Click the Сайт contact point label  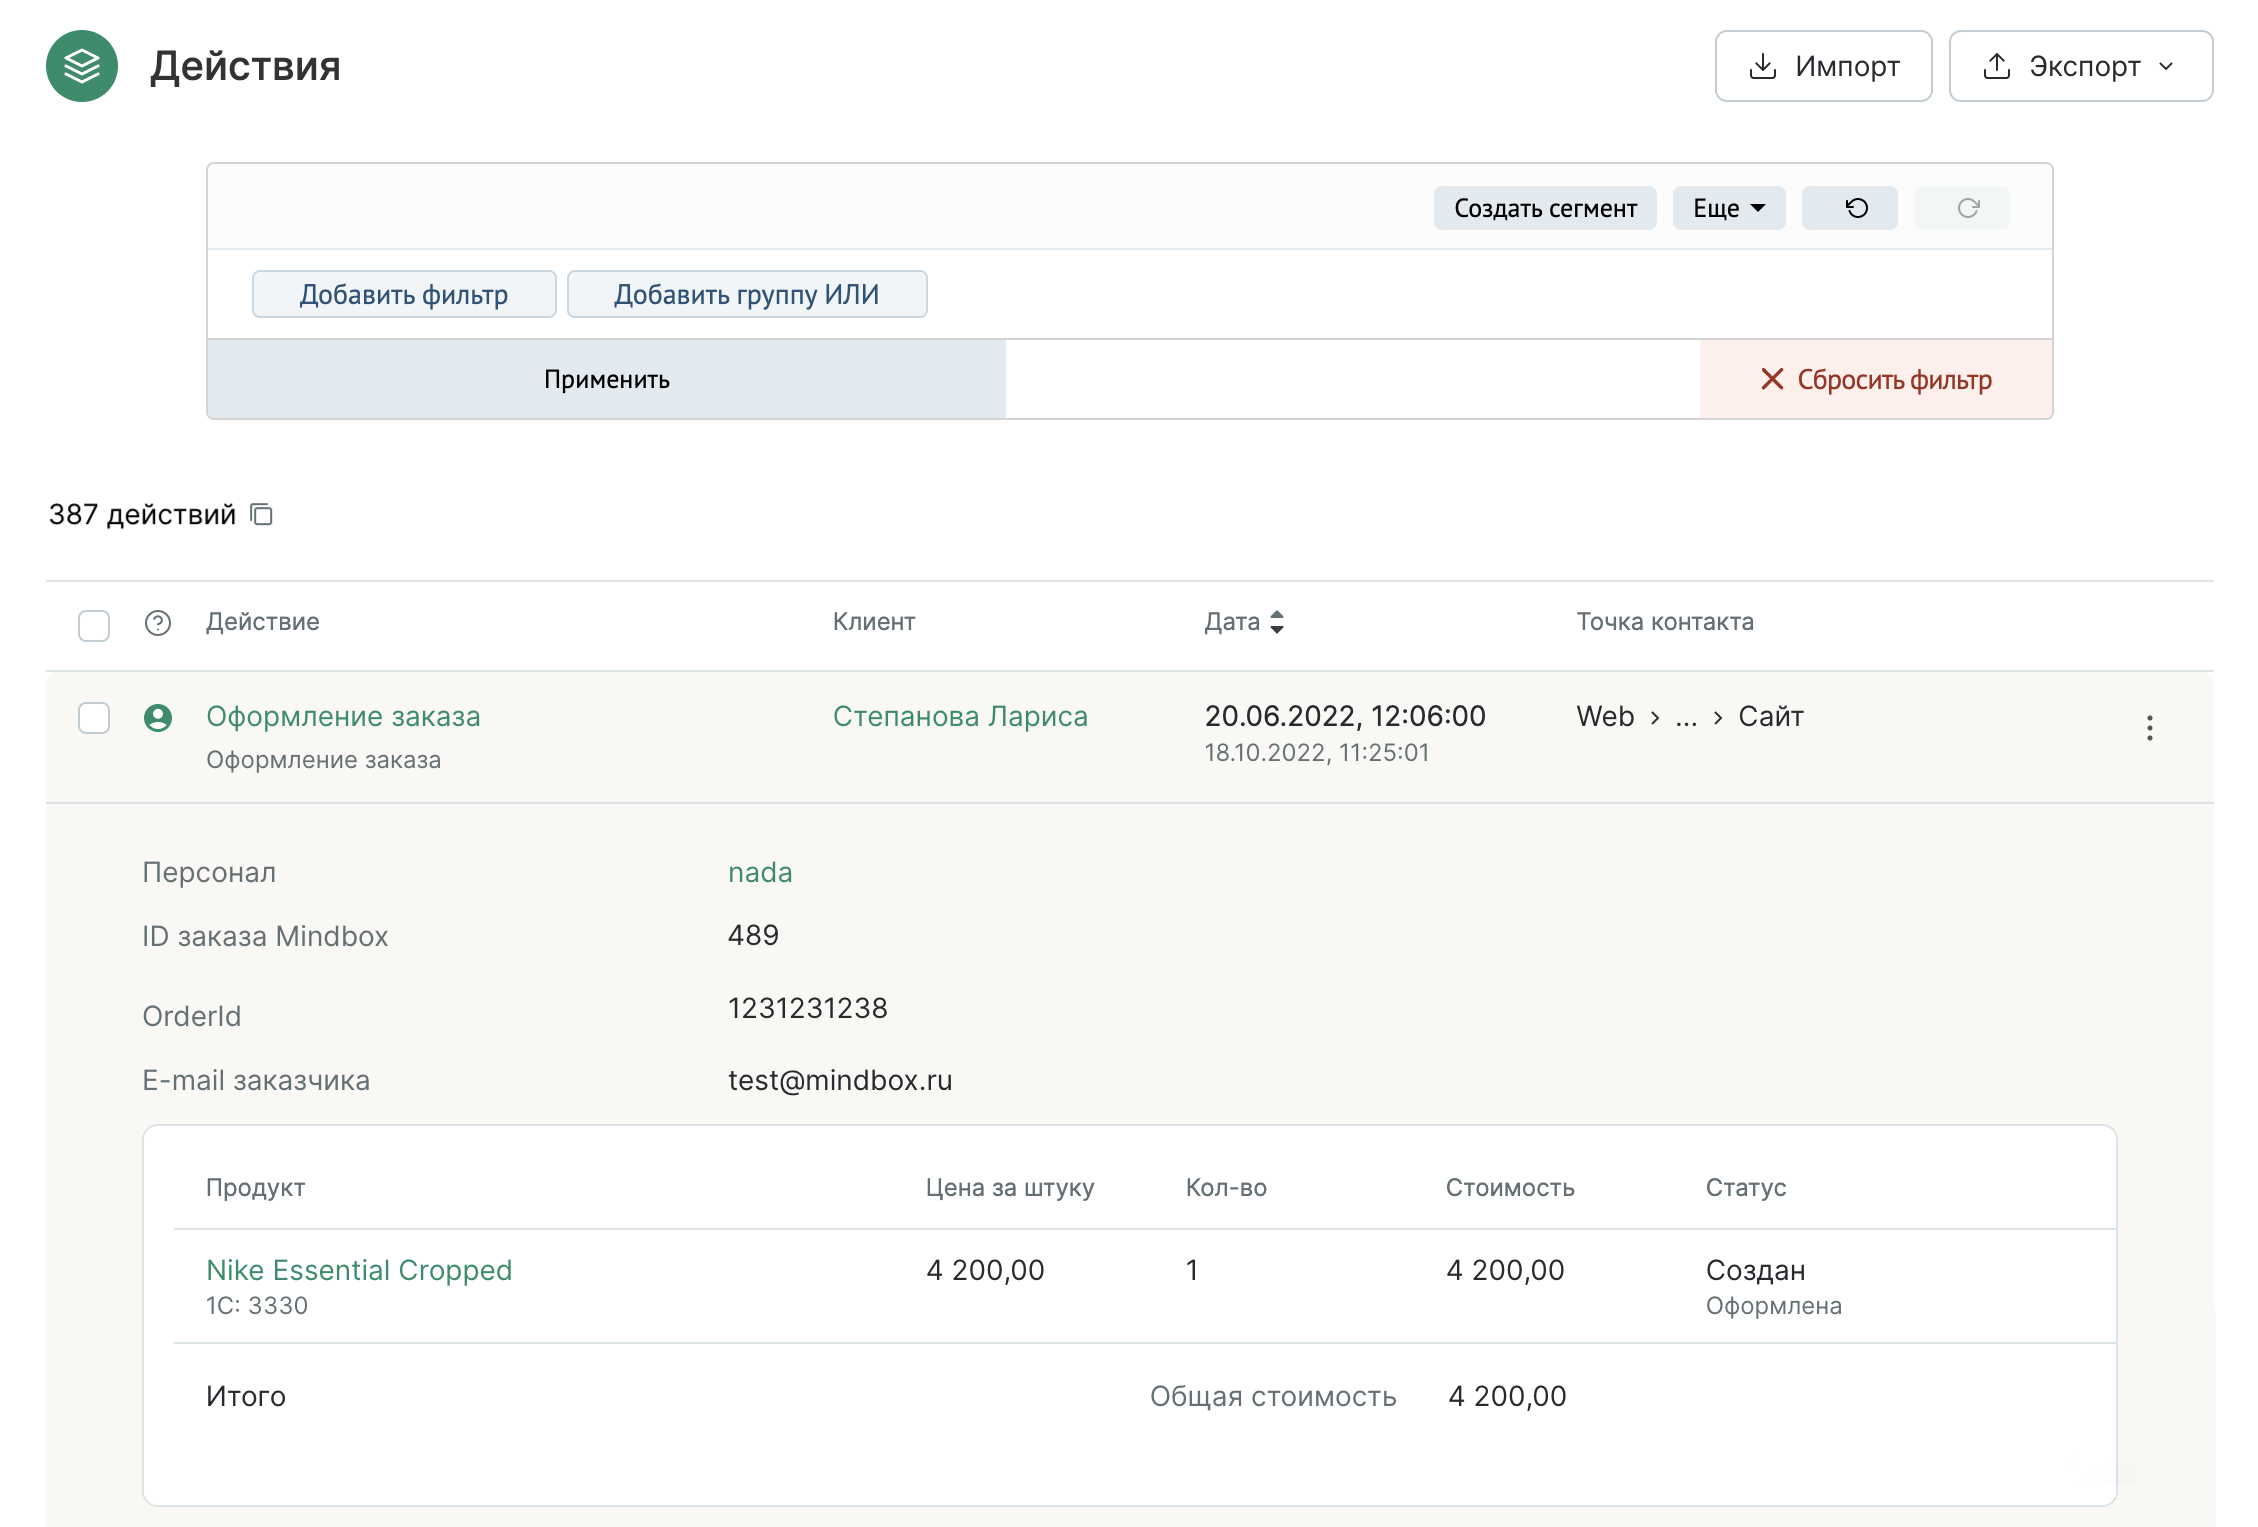(1771, 716)
